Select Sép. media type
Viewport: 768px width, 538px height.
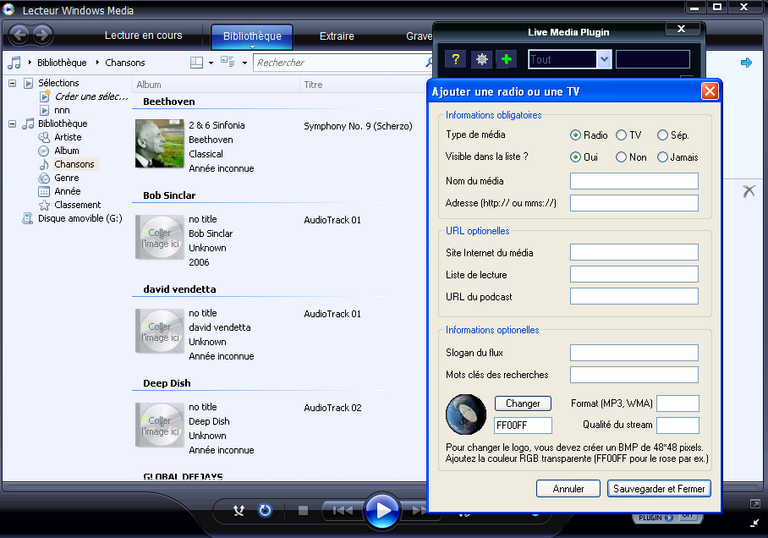tap(663, 135)
